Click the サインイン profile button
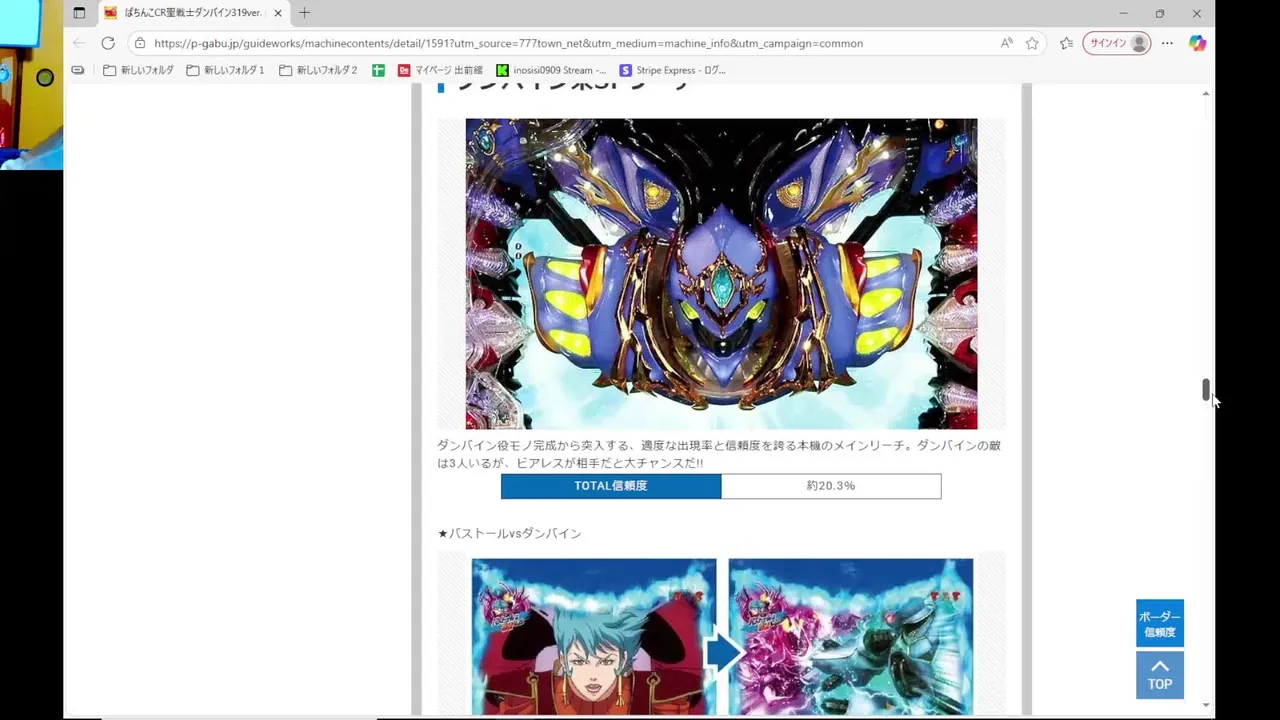Image resolution: width=1280 pixels, height=720 pixels. point(1117,43)
